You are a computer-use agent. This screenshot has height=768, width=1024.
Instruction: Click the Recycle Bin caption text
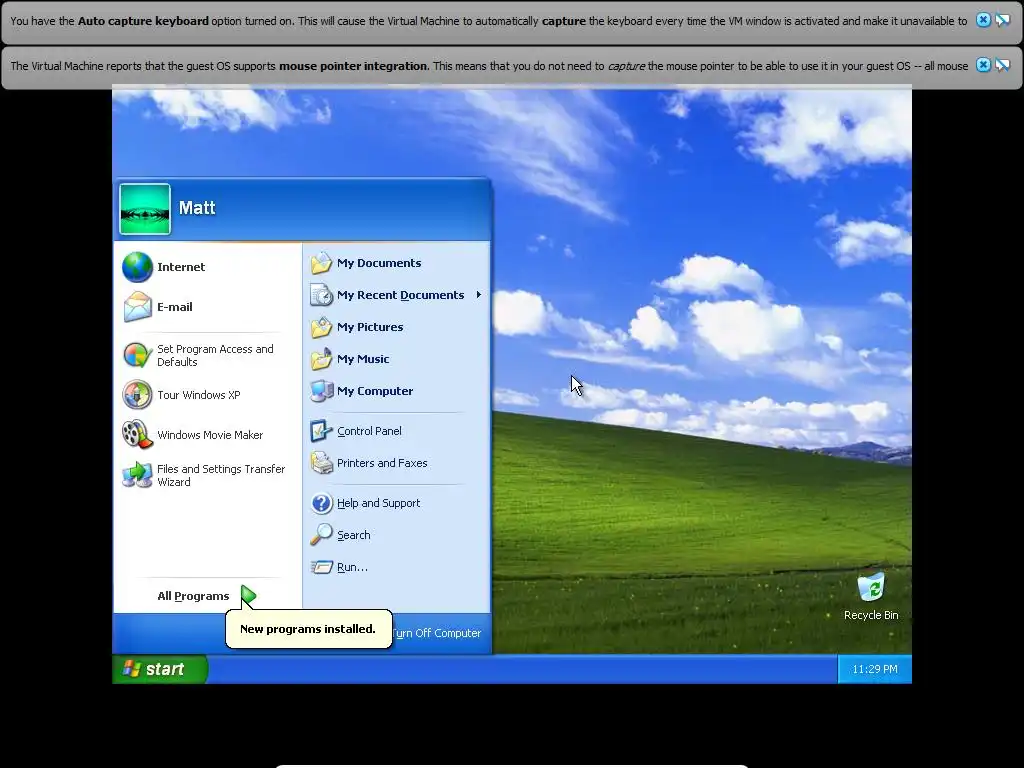(871, 615)
